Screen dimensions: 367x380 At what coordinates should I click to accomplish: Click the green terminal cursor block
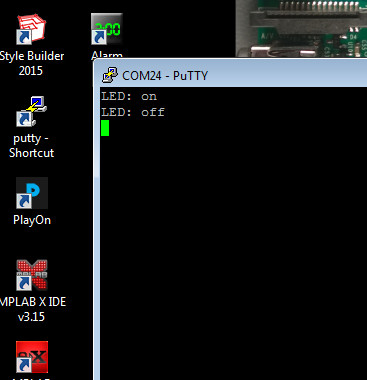click(x=105, y=128)
